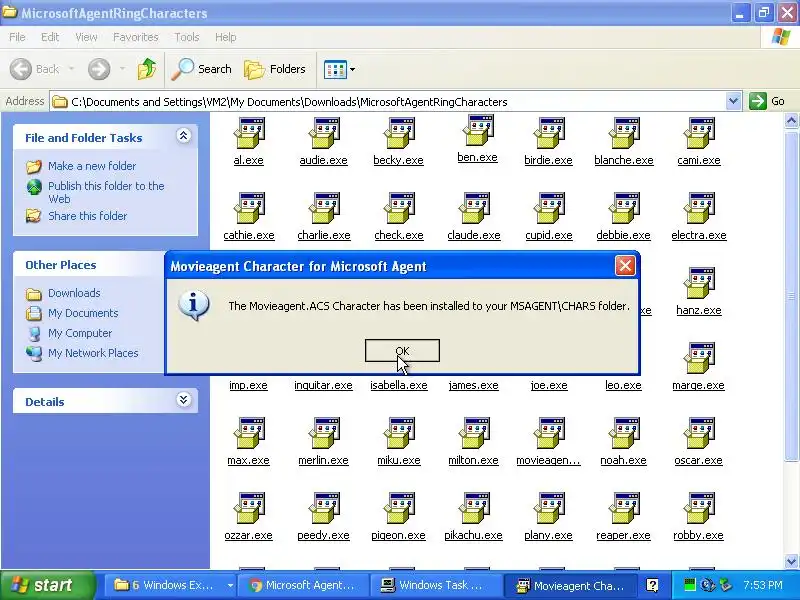
Task: Open the Windows Start menu
Action: 47,585
